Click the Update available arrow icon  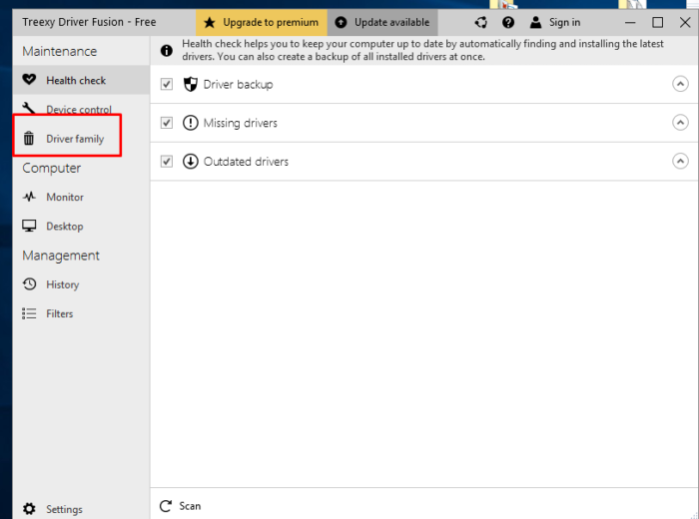coord(341,22)
